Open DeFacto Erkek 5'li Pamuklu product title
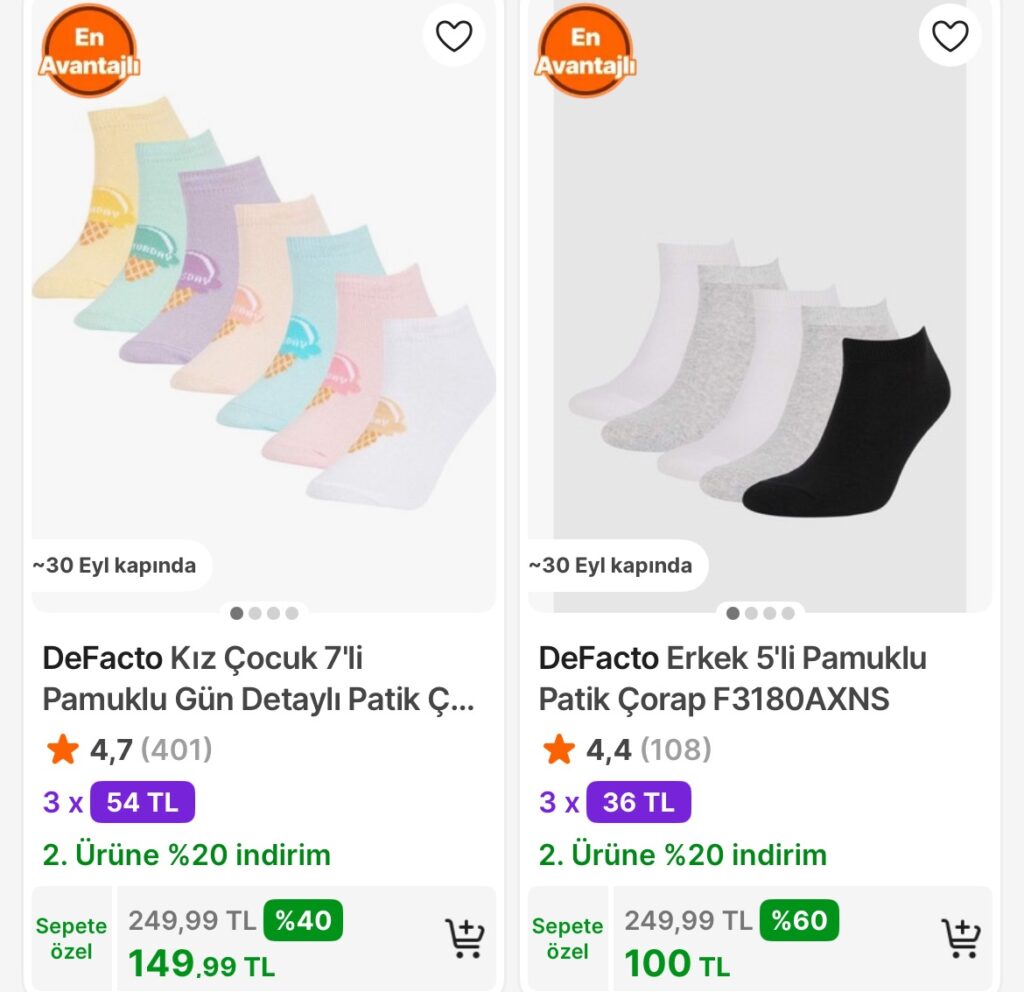The width and height of the screenshot is (1024, 992). [x=732, y=679]
